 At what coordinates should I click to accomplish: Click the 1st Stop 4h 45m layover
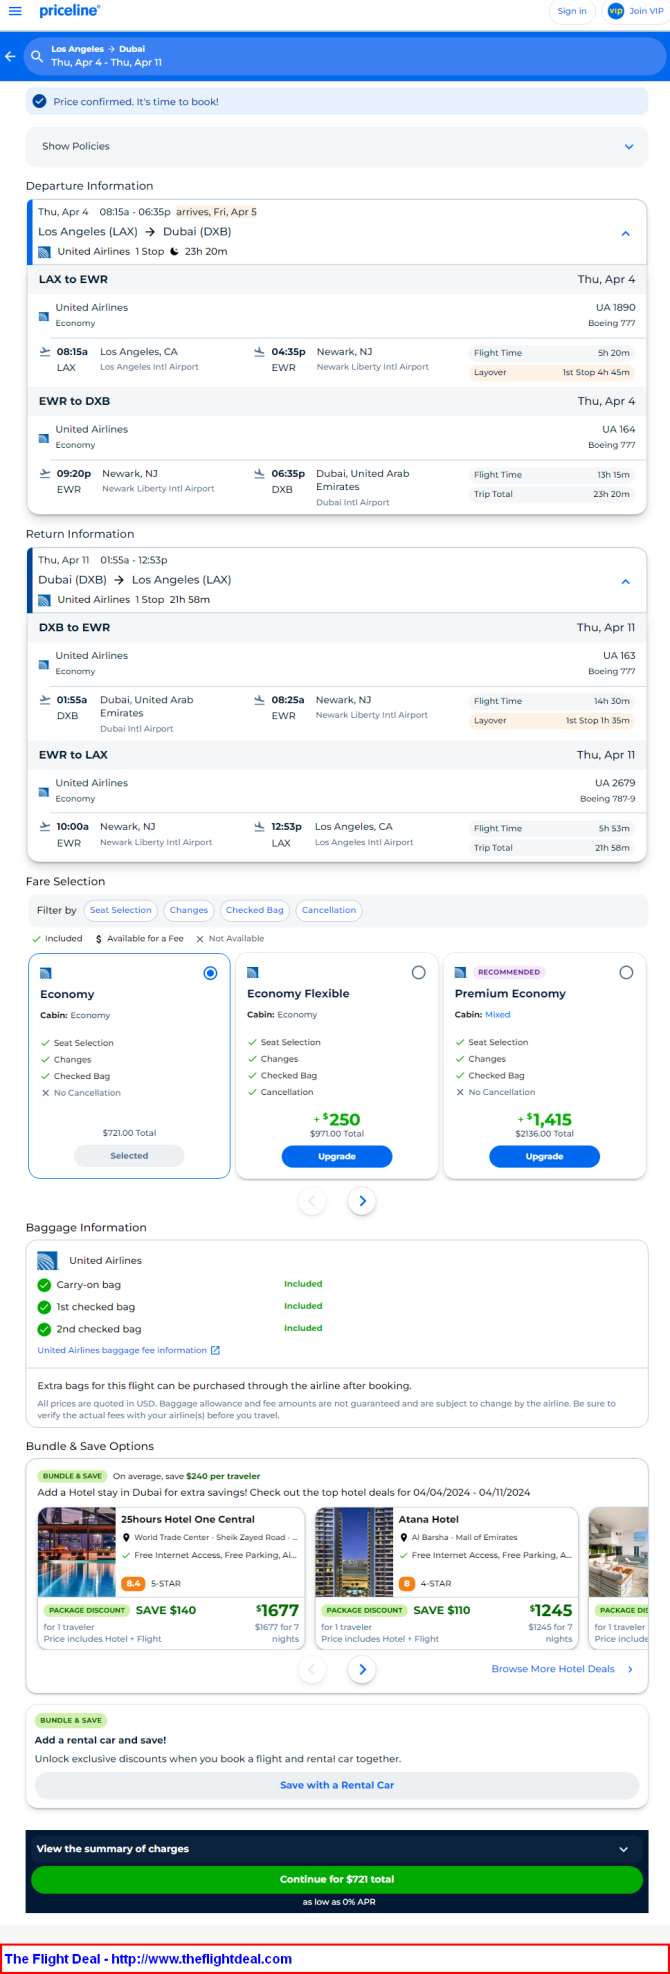[x=552, y=372]
